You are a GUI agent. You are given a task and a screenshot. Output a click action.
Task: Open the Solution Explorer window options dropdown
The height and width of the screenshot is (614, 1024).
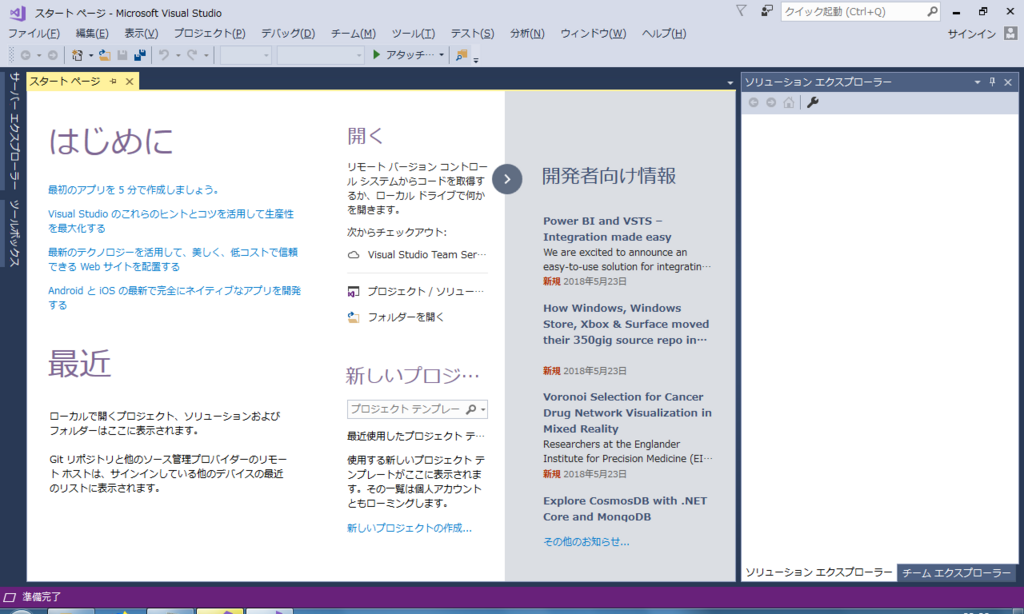pos(977,81)
